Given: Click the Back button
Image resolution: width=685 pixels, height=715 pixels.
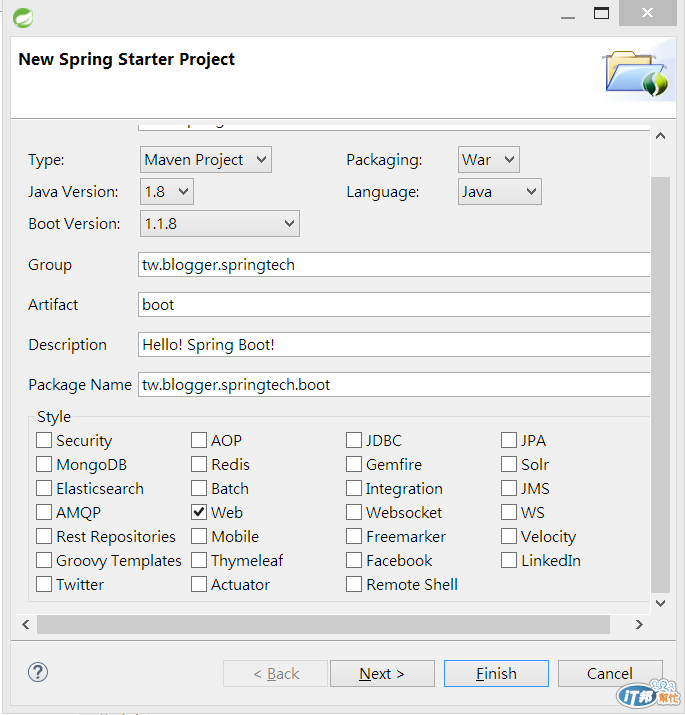Looking at the screenshot, I should [275, 674].
